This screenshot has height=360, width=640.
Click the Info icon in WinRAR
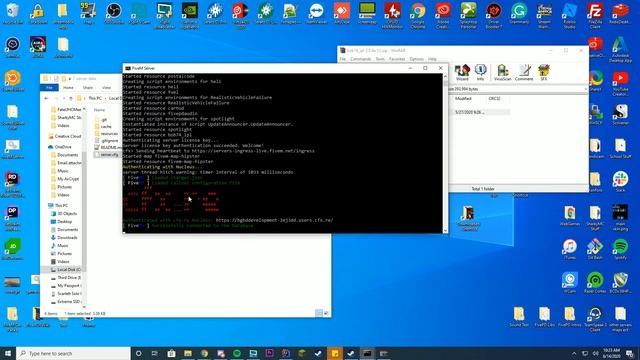[x=480, y=73]
